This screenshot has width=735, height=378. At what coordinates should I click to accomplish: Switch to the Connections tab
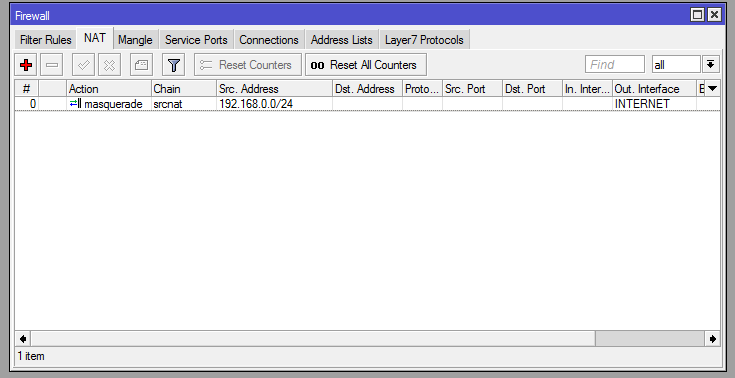[x=269, y=40]
